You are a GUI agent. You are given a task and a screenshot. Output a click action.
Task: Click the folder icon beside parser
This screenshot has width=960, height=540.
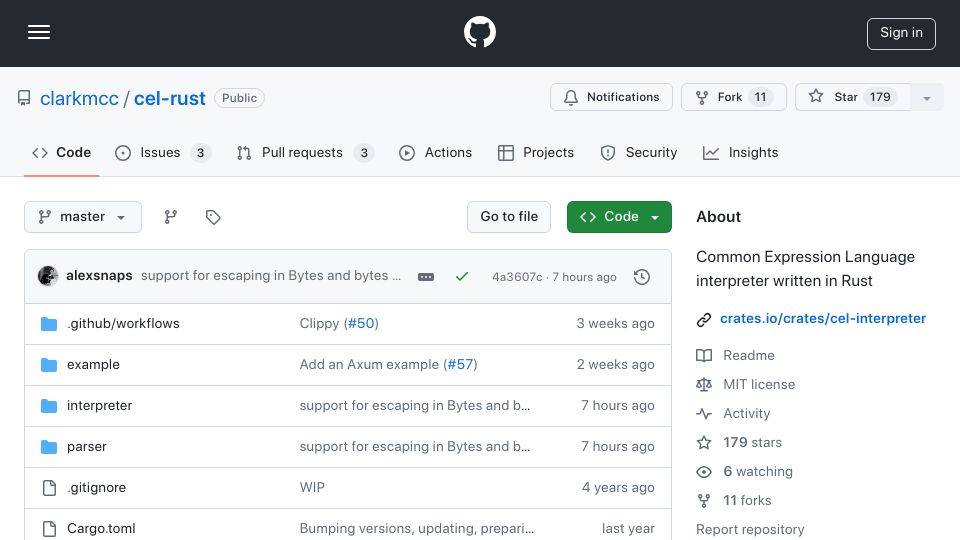pyautogui.click(x=49, y=447)
